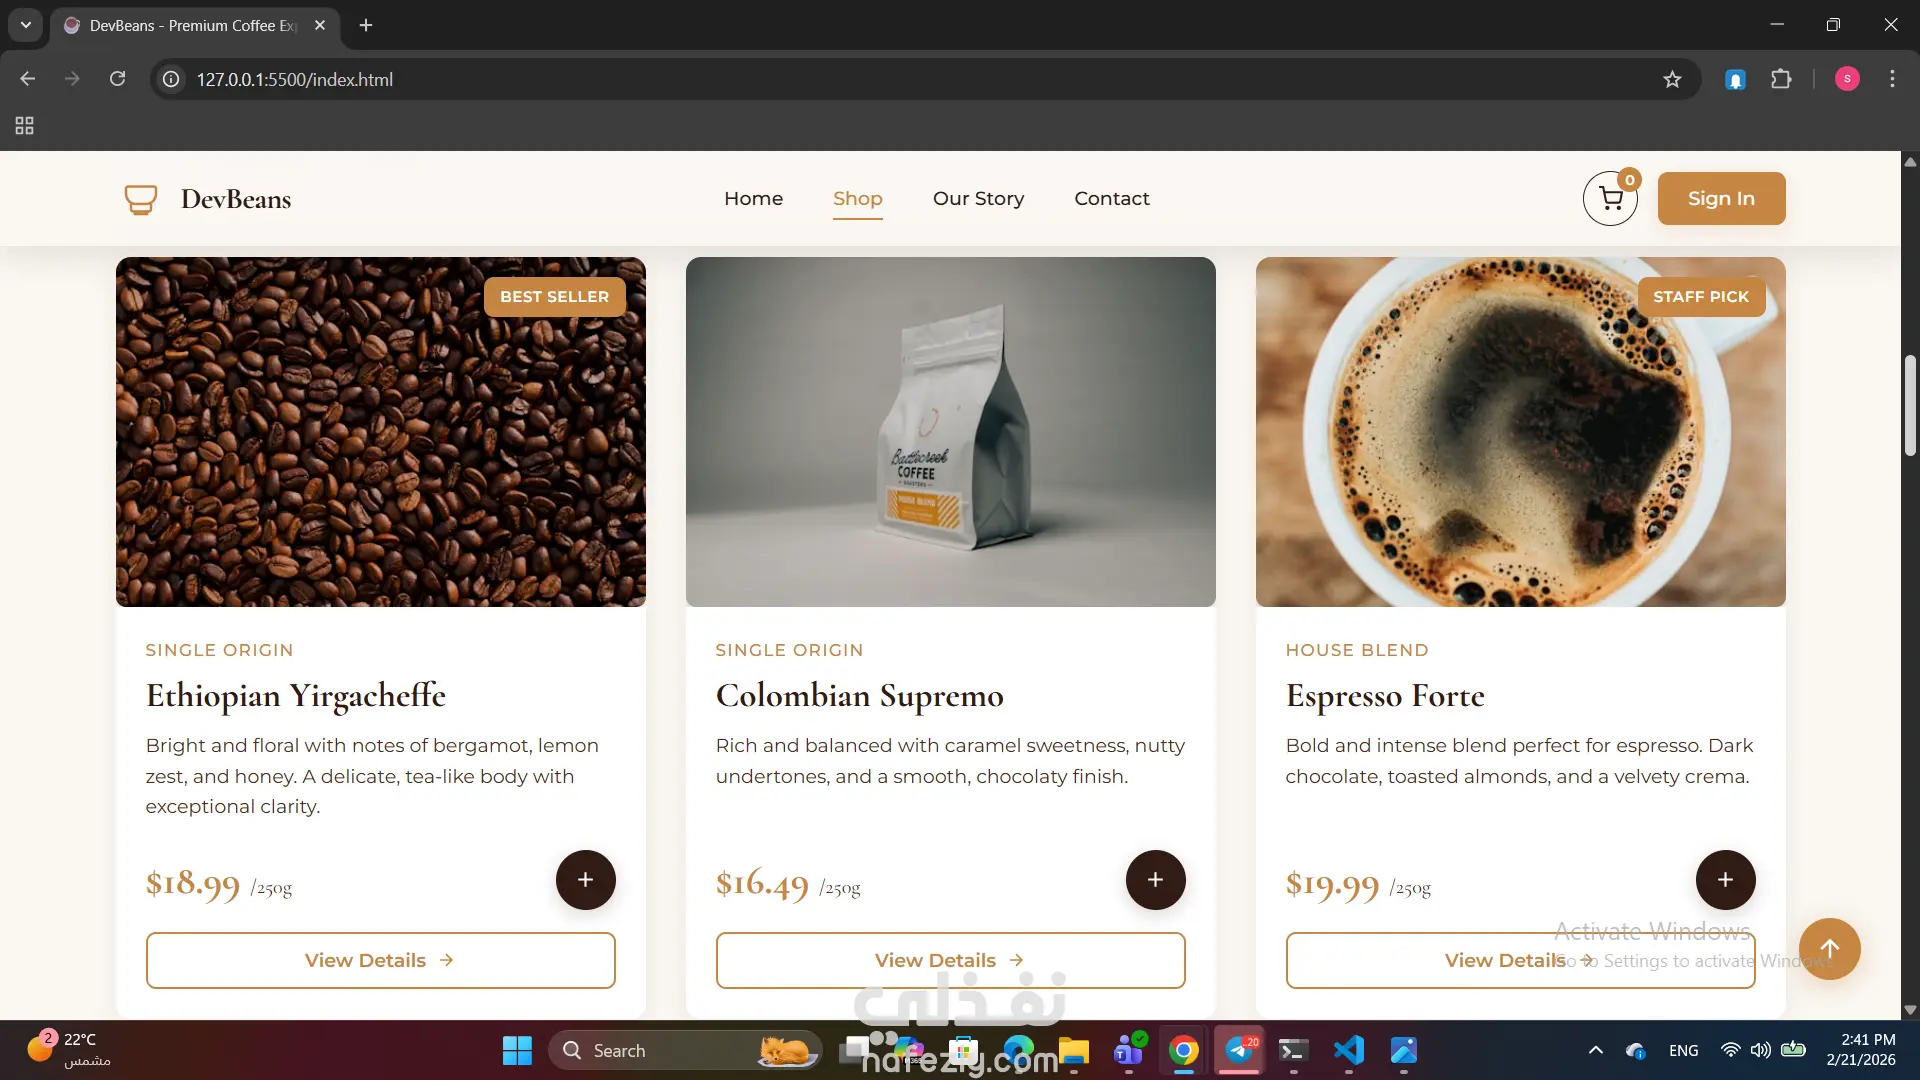Add Colombian Supremo using plus button
1920x1080 pixels.
1155,880
